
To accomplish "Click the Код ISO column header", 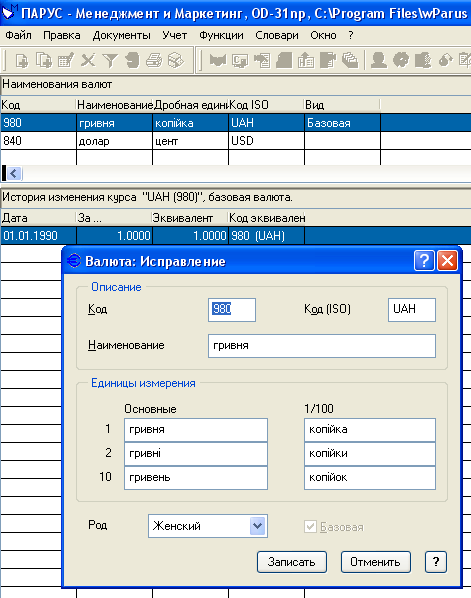I will pyautogui.click(x=266, y=105).
